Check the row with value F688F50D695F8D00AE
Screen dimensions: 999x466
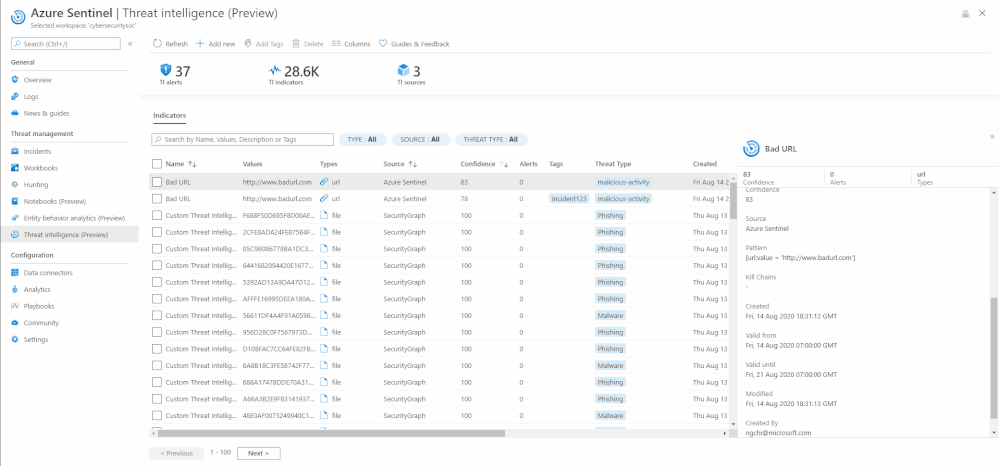(x=157, y=215)
